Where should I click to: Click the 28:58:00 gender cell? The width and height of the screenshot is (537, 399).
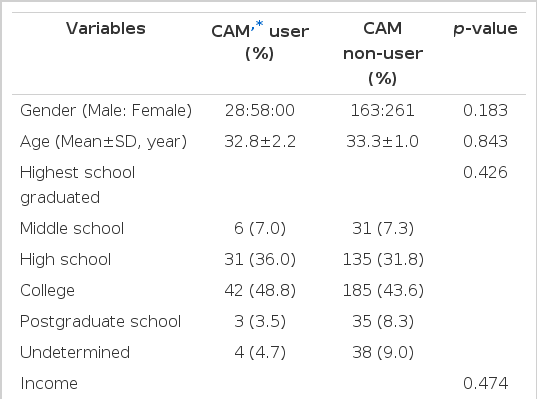pyautogui.click(x=260, y=111)
